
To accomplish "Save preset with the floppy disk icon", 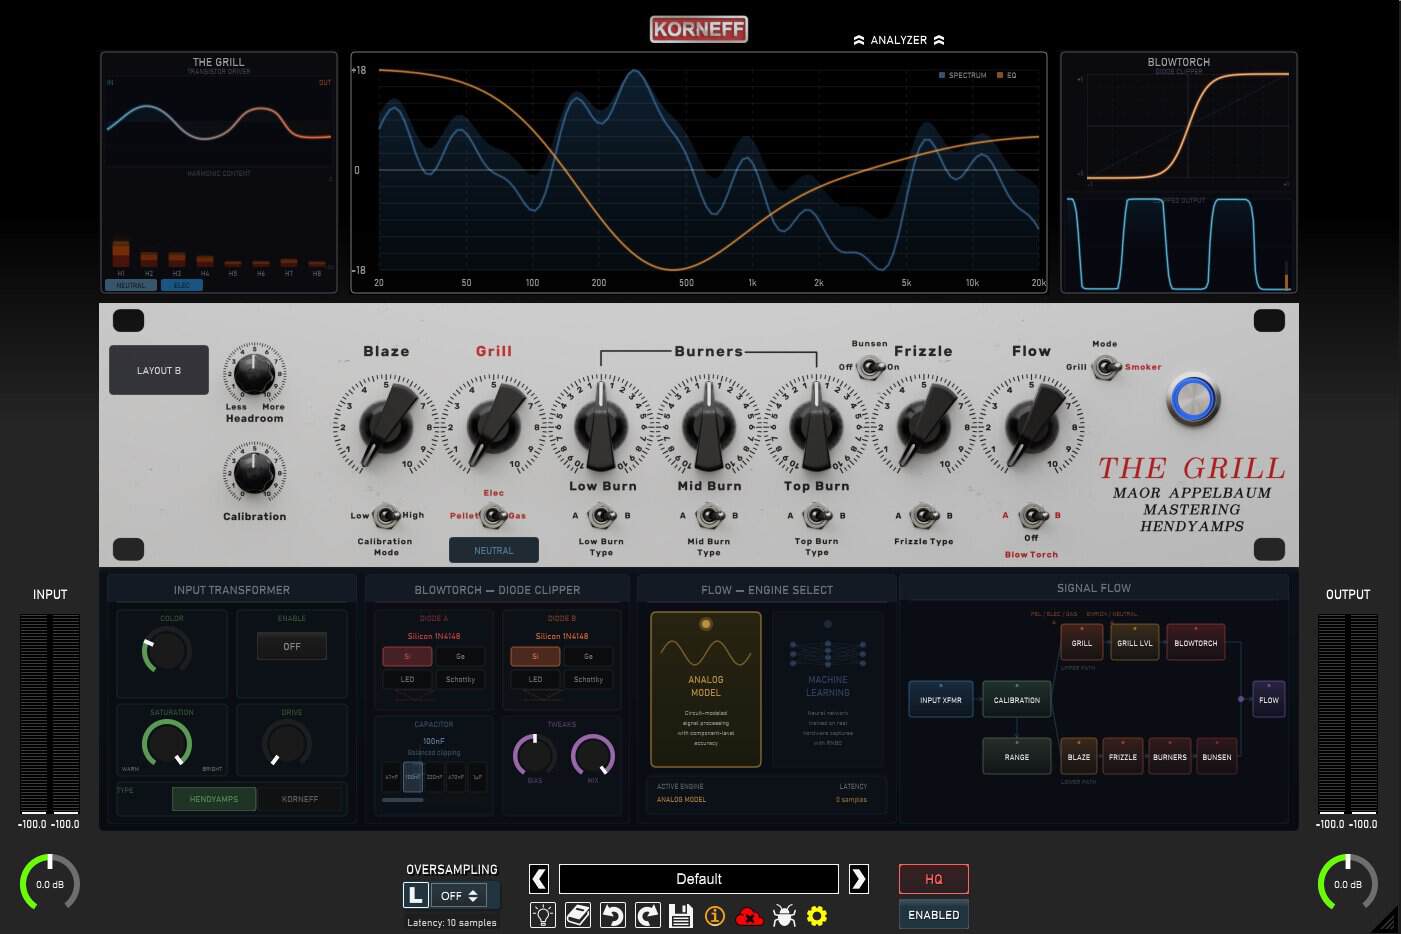I will (x=681, y=915).
